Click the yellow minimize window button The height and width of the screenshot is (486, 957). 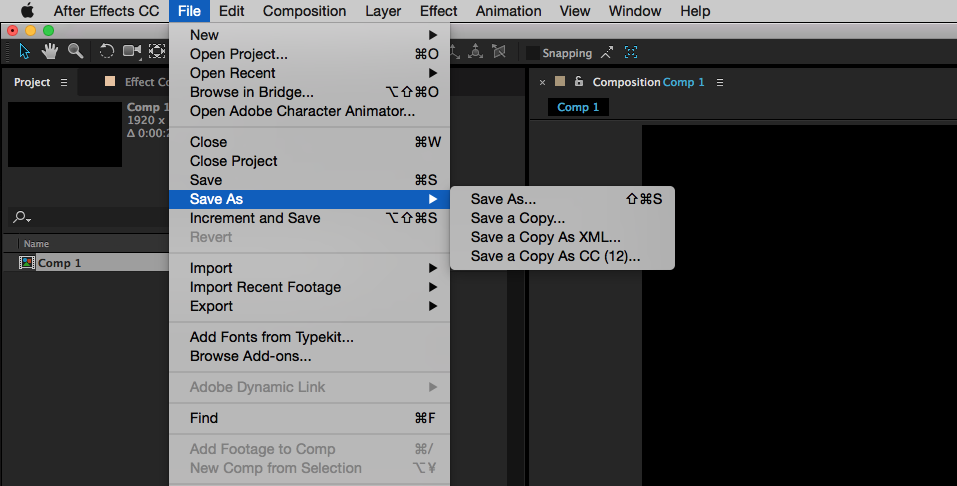click(x=31, y=31)
